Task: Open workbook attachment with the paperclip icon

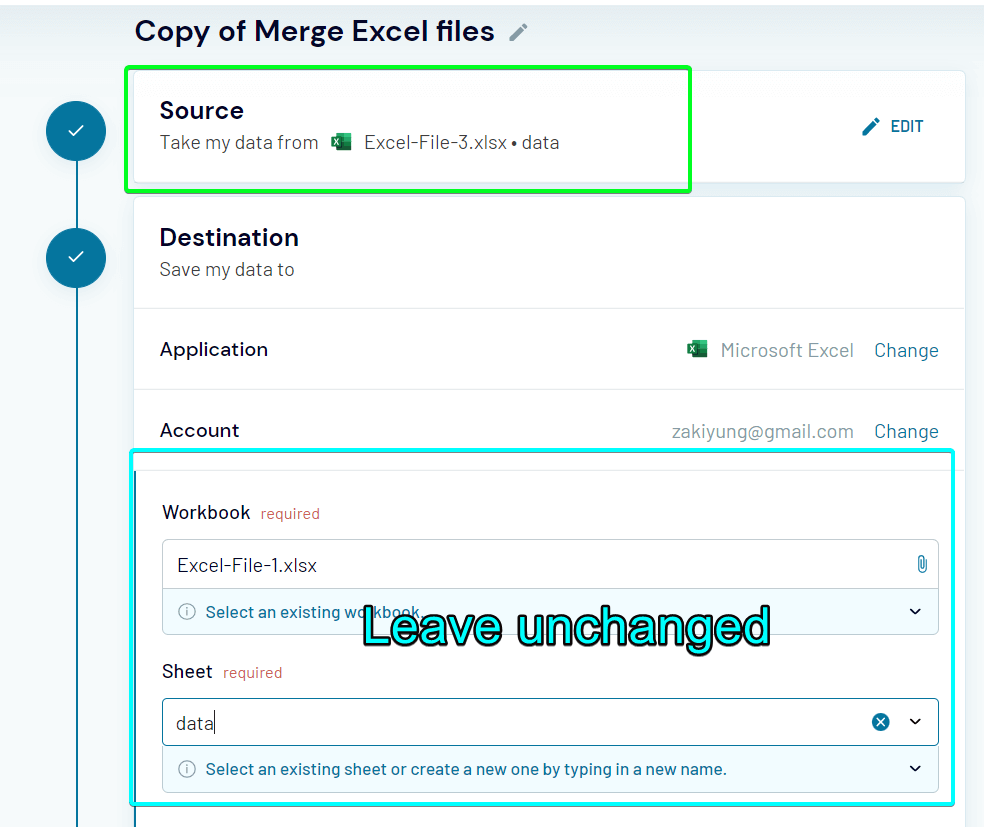Action: [921, 564]
